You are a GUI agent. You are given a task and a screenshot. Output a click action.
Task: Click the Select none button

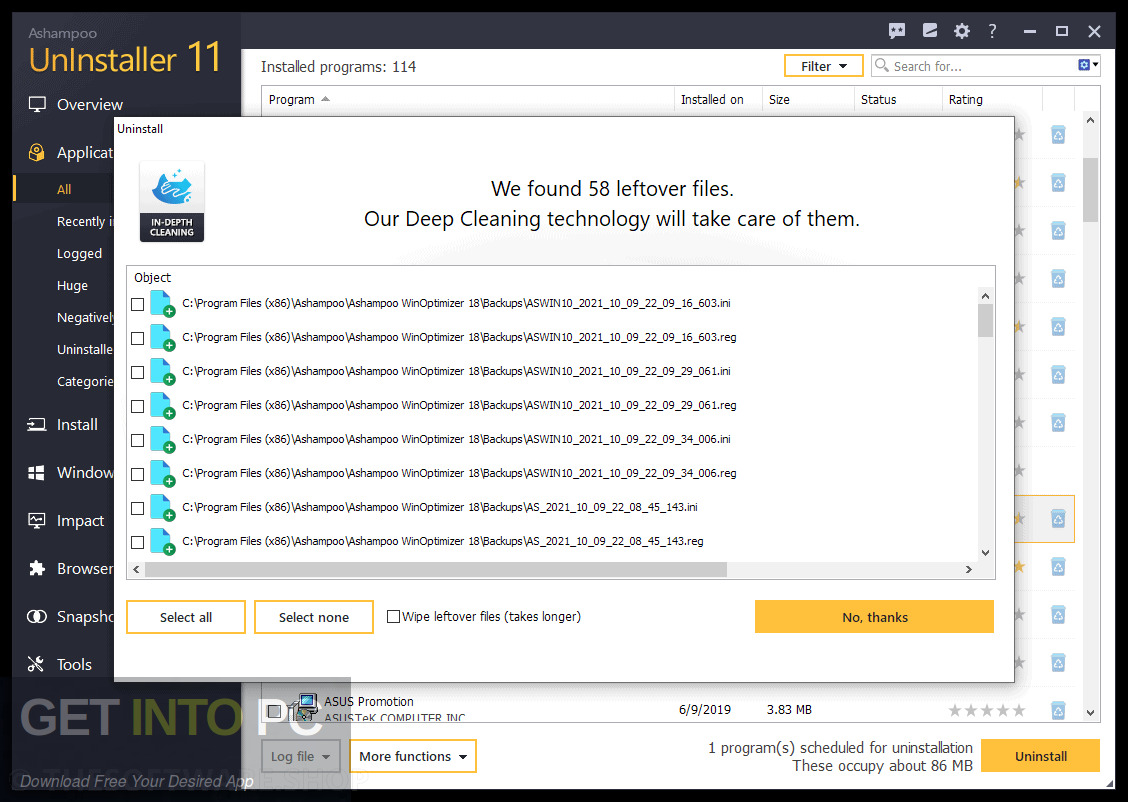pos(314,617)
